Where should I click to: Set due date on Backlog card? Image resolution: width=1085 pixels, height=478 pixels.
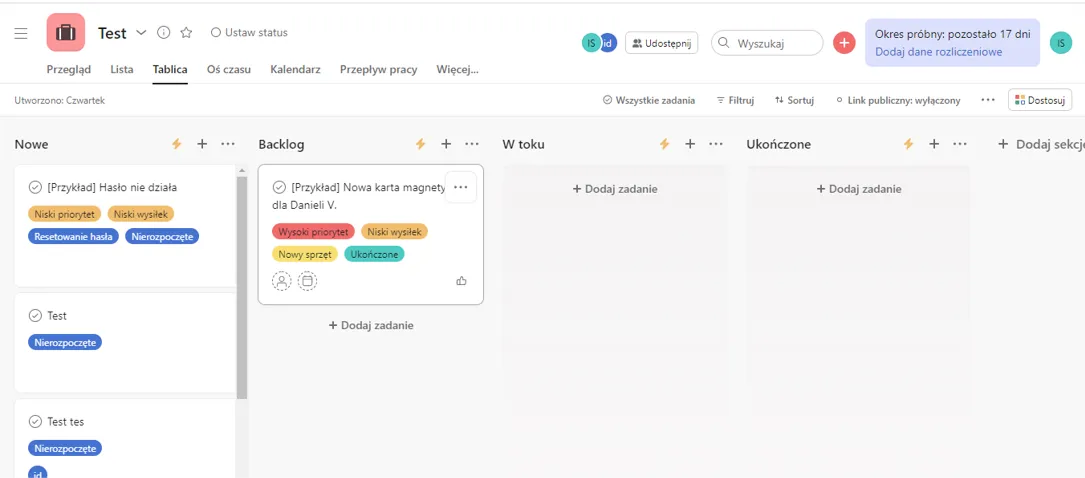(308, 282)
